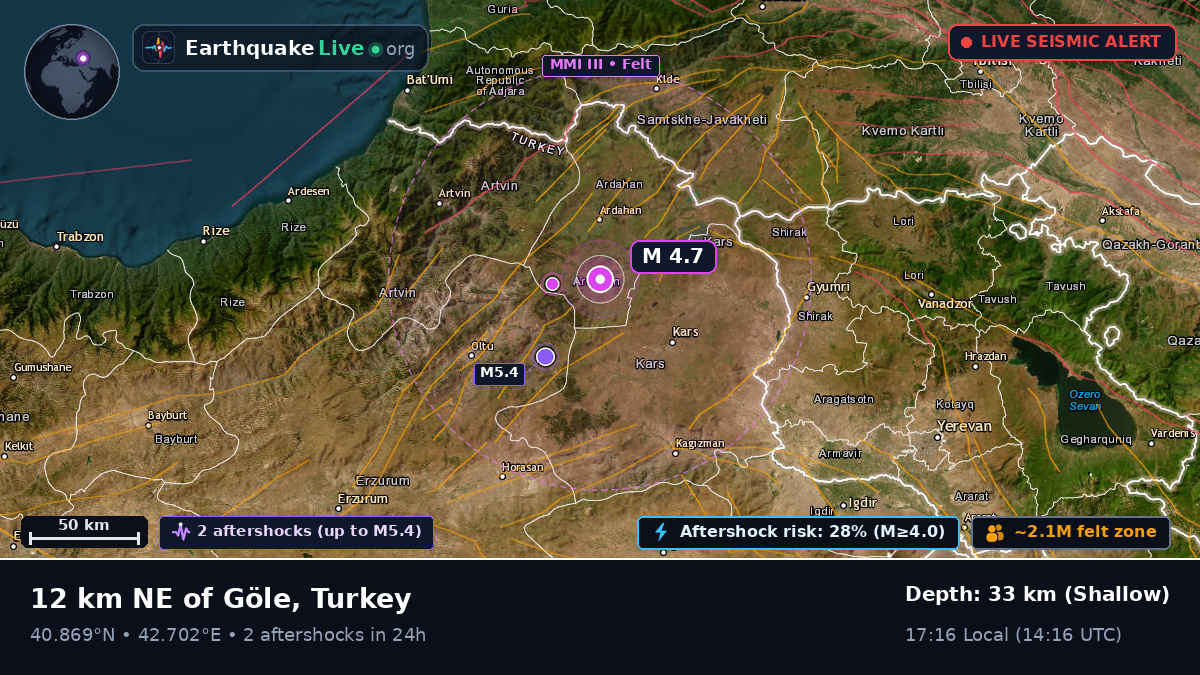Select the purple M5.4 aftershock marker
The image size is (1200, 675).
coord(545,356)
